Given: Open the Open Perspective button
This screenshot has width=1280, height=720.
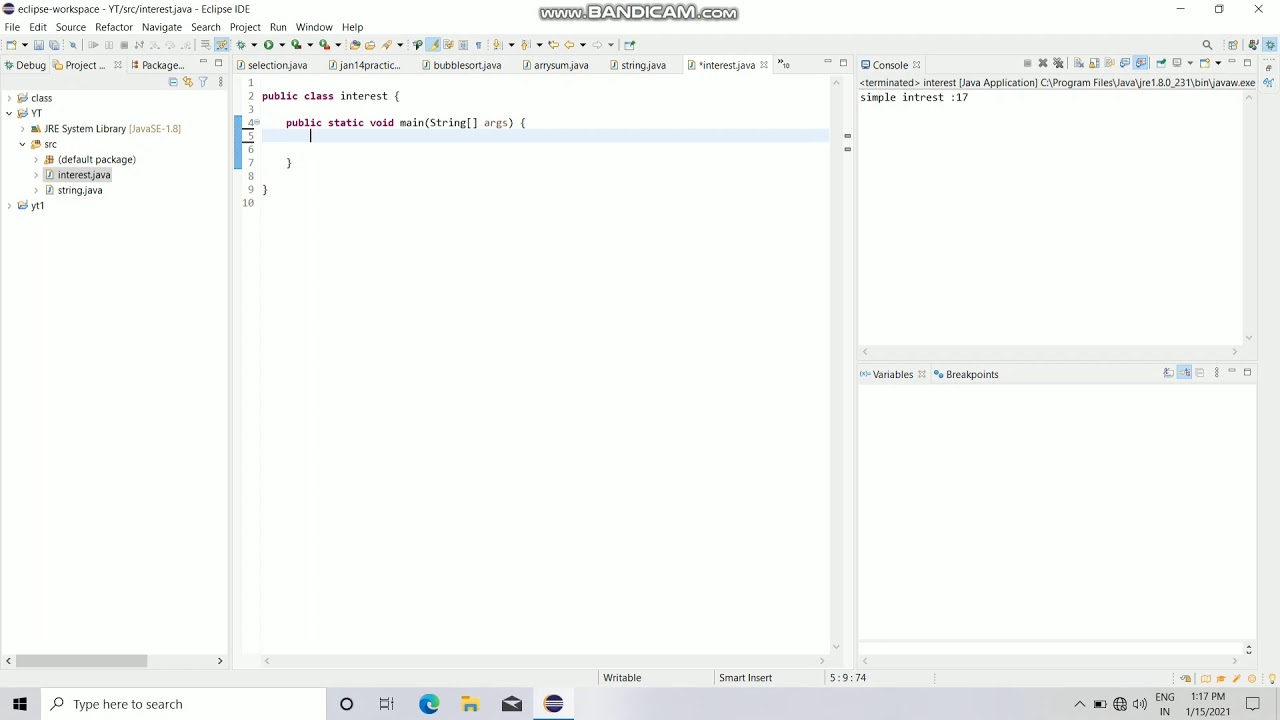Looking at the screenshot, I should pyautogui.click(x=1233, y=45).
